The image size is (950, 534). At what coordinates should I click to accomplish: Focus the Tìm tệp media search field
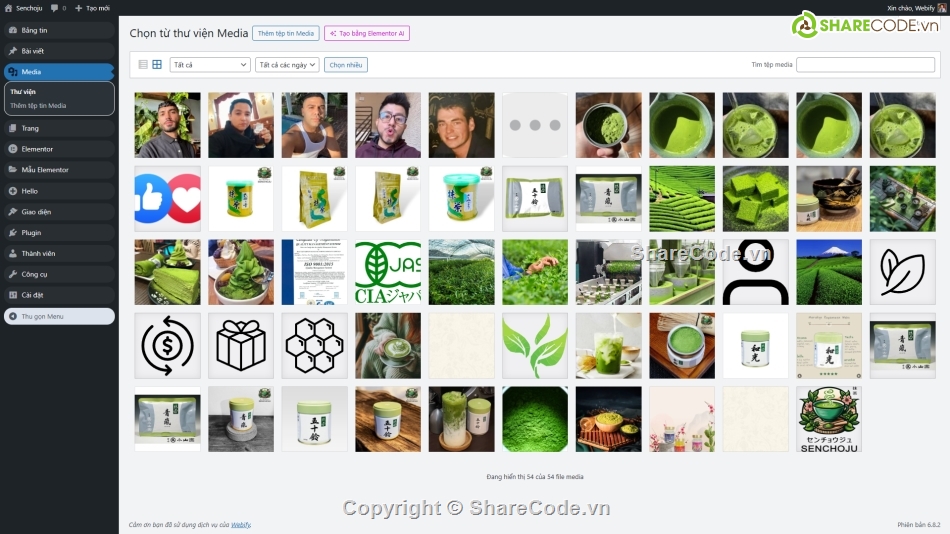point(865,64)
